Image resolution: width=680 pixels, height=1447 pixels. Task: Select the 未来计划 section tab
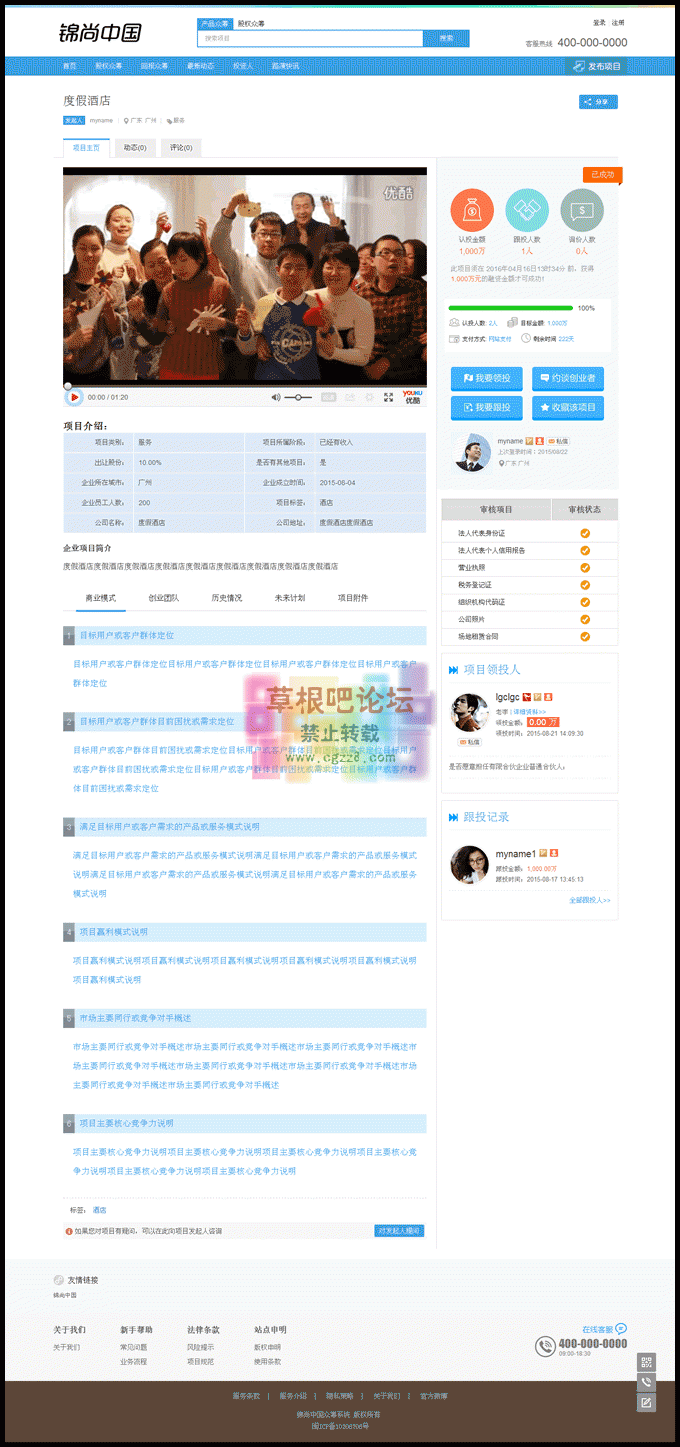(x=289, y=598)
